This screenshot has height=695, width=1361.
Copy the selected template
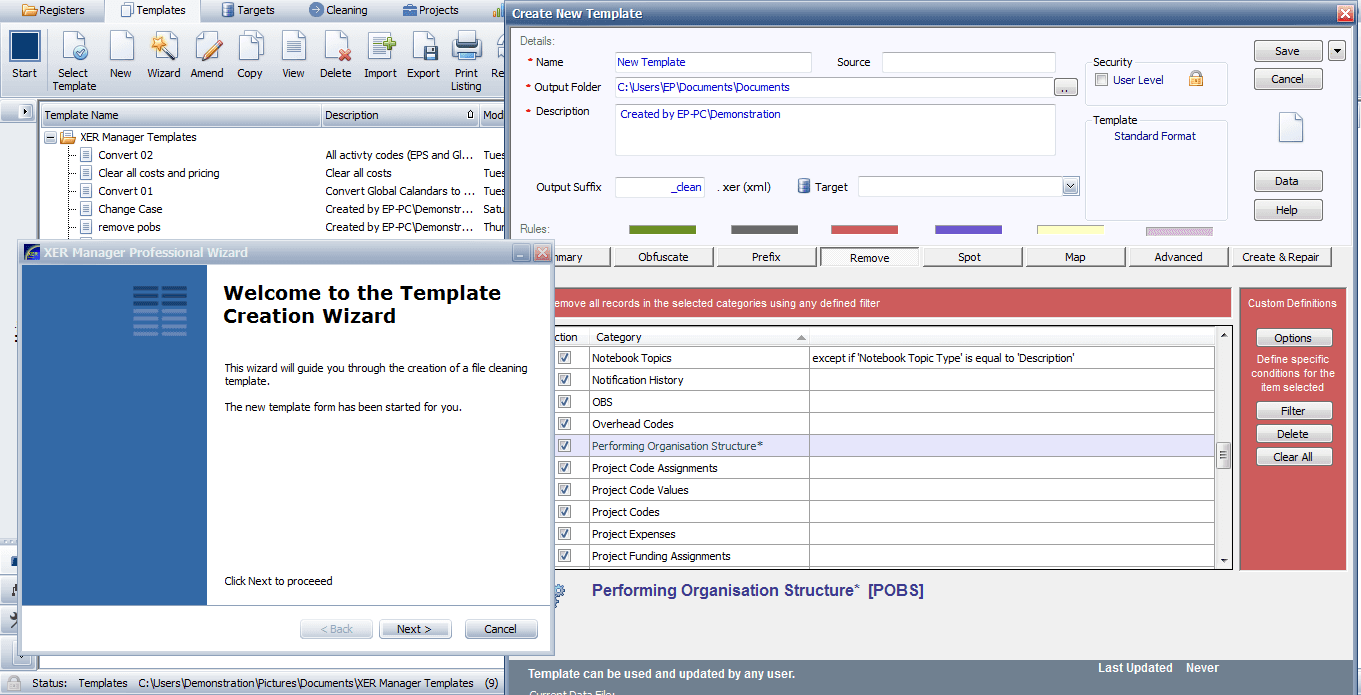[250, 47]
